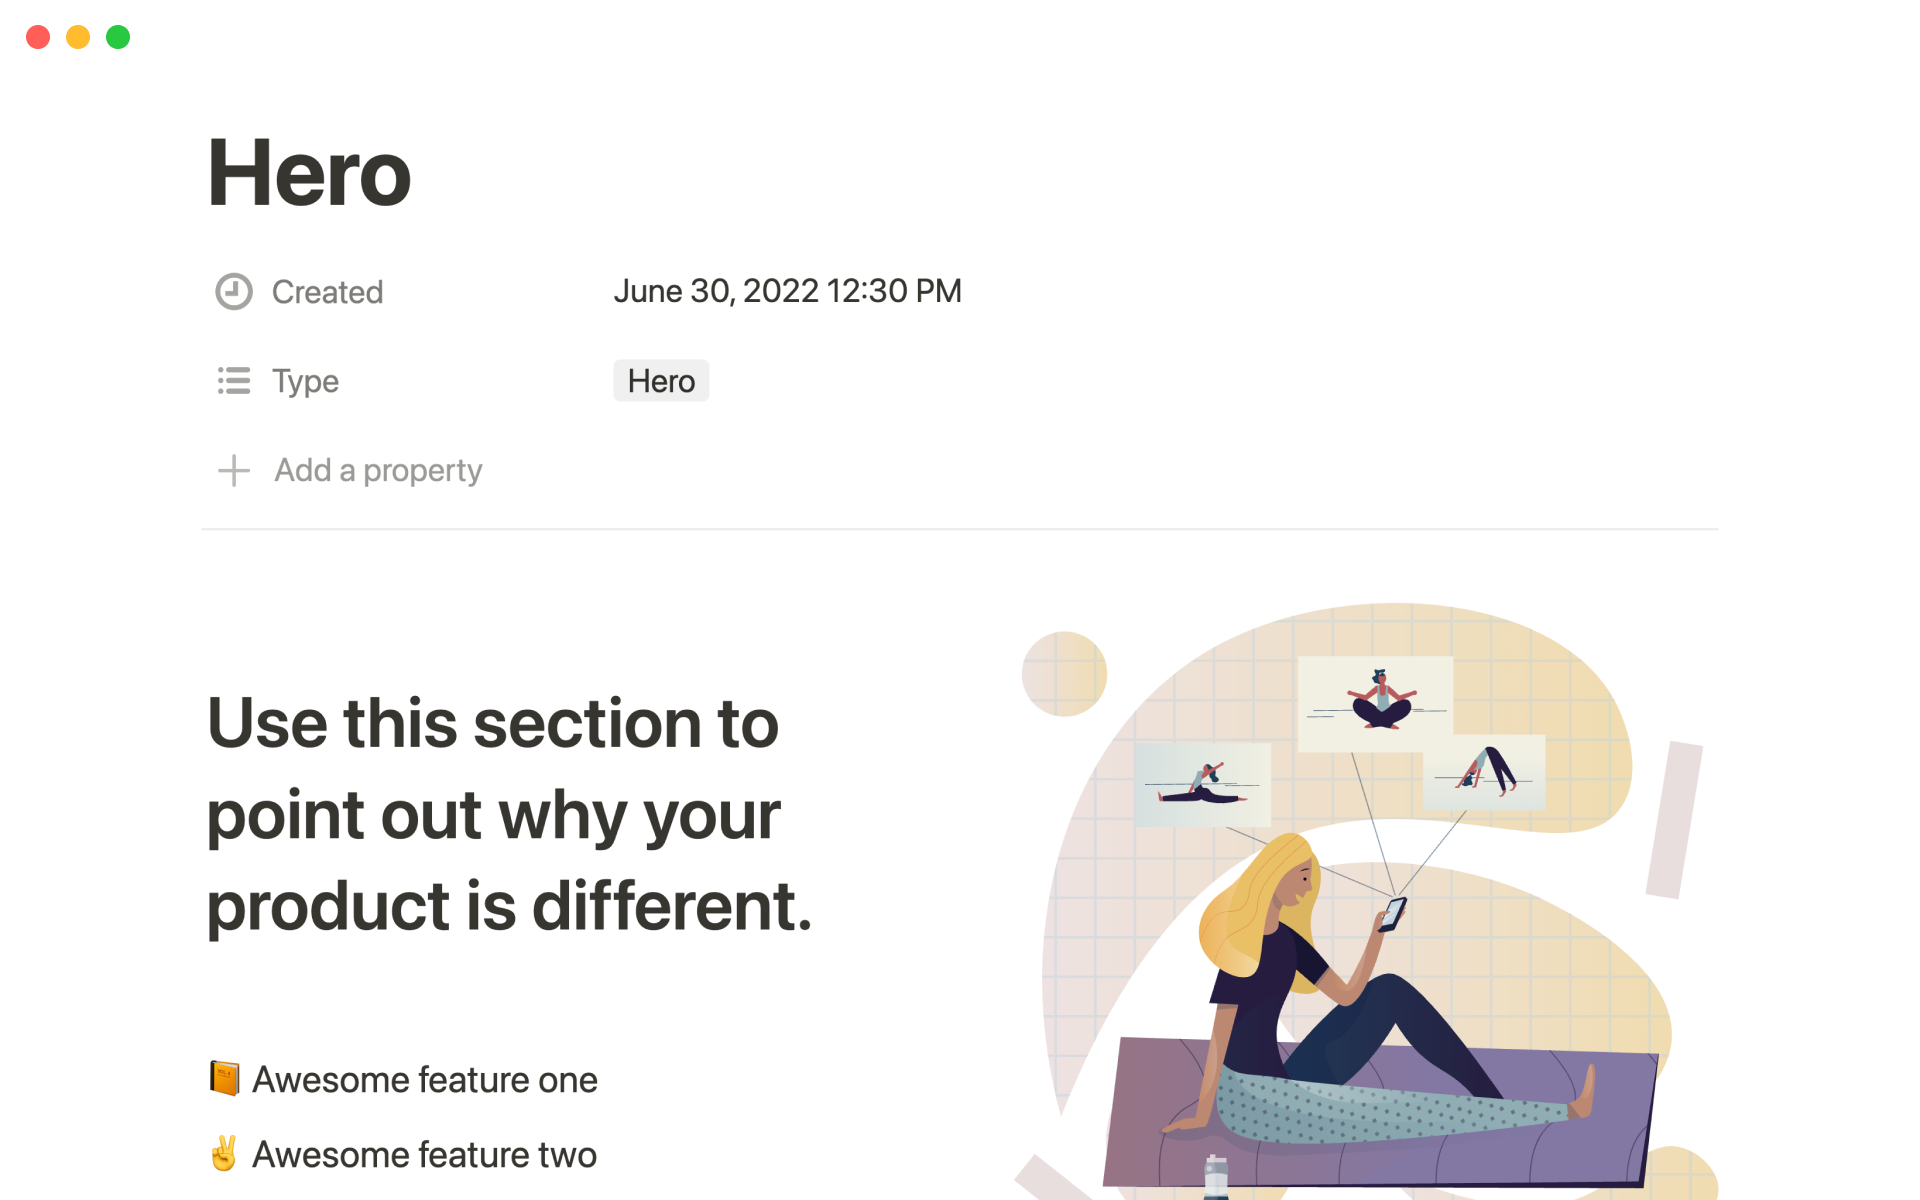Image resolution: width=1920 pixels, height=1200 pixels.
Task: Click the list icon beside Type
Action: click(x=234, y=381)
